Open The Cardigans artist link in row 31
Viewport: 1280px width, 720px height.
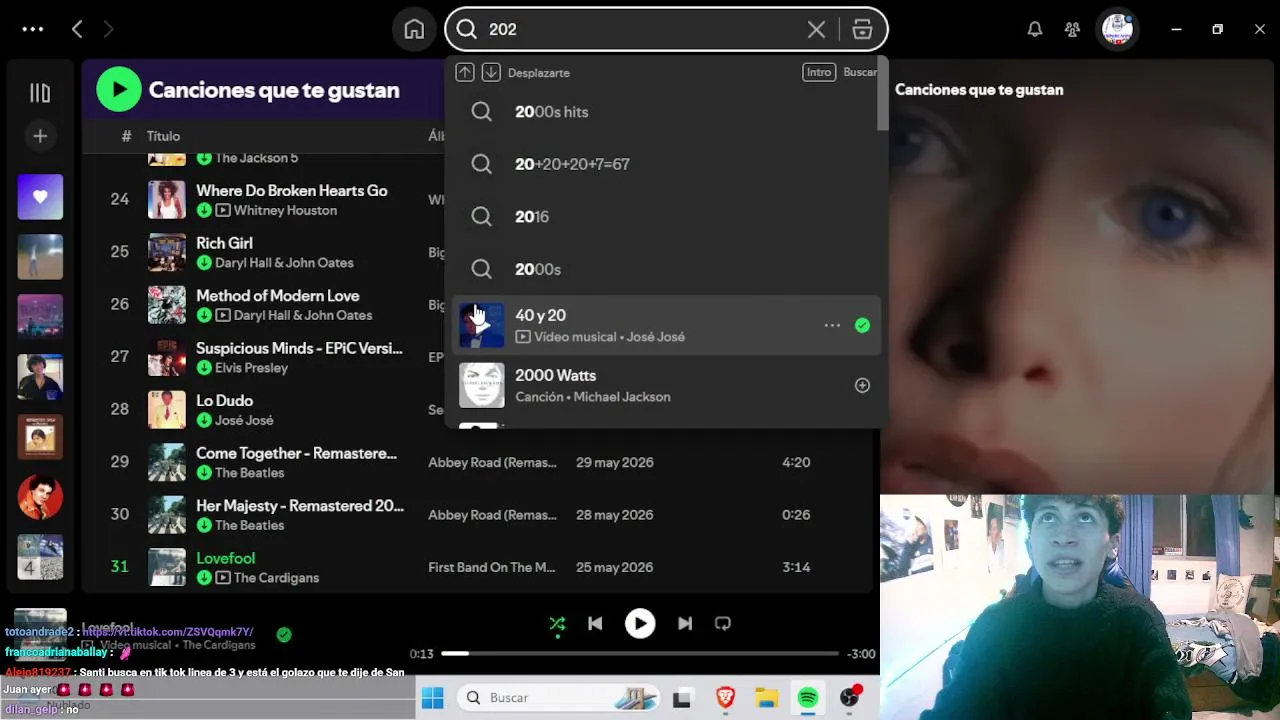(x=276, y=578)
